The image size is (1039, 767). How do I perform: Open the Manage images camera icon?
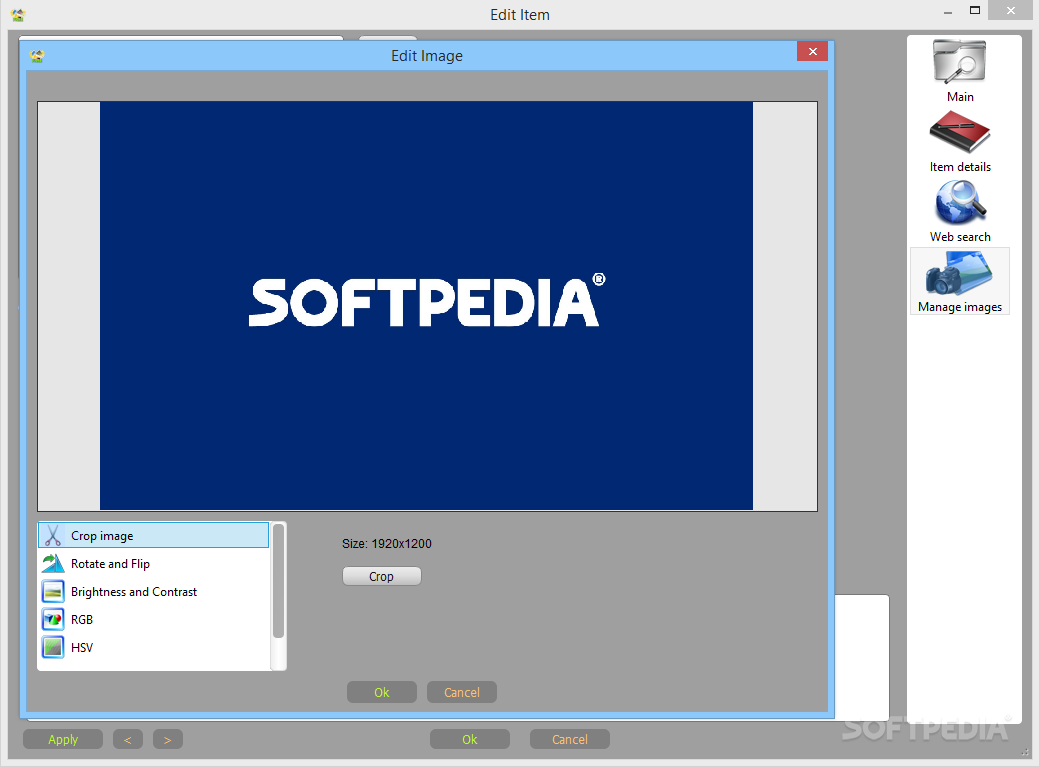point(959,273)
